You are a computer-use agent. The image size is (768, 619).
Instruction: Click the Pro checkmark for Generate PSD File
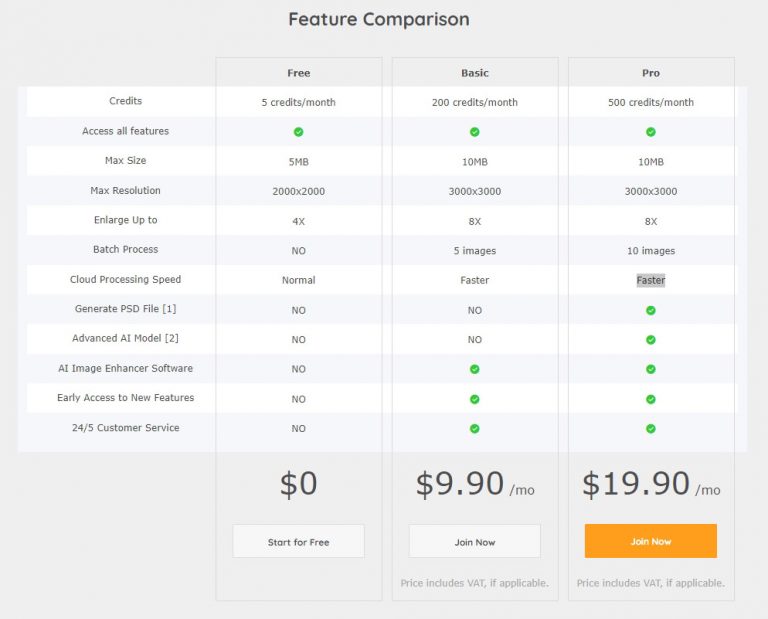(x=651, y=310)
